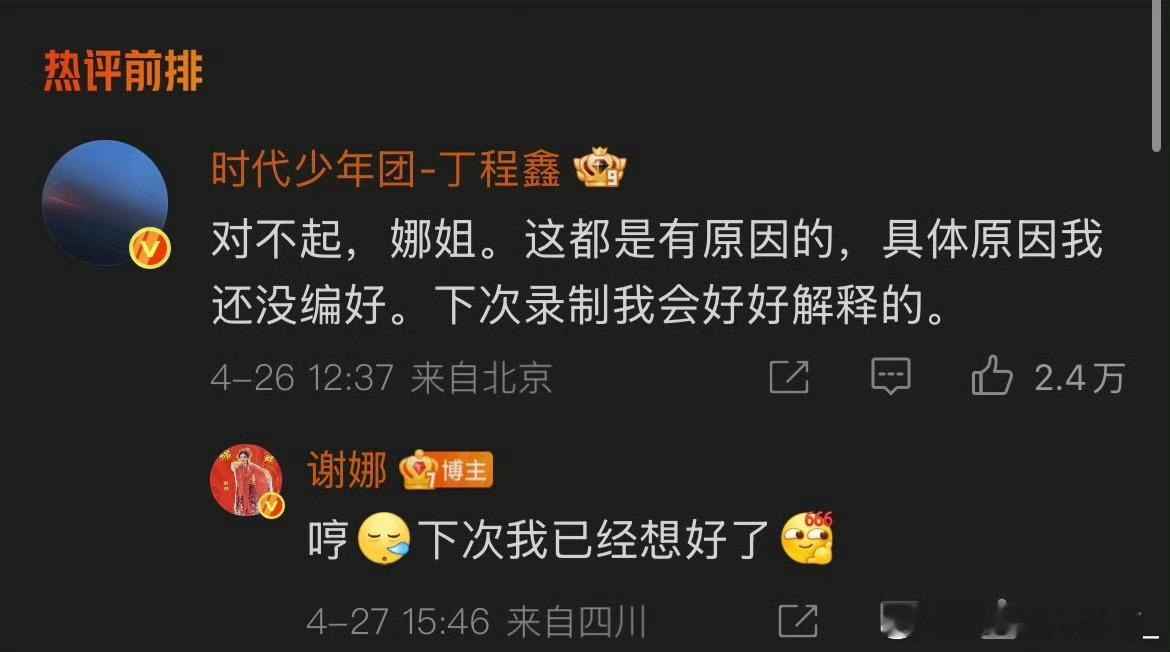Like 丁程鑫's comment with the thumbs-up icon

coord(992,375)
